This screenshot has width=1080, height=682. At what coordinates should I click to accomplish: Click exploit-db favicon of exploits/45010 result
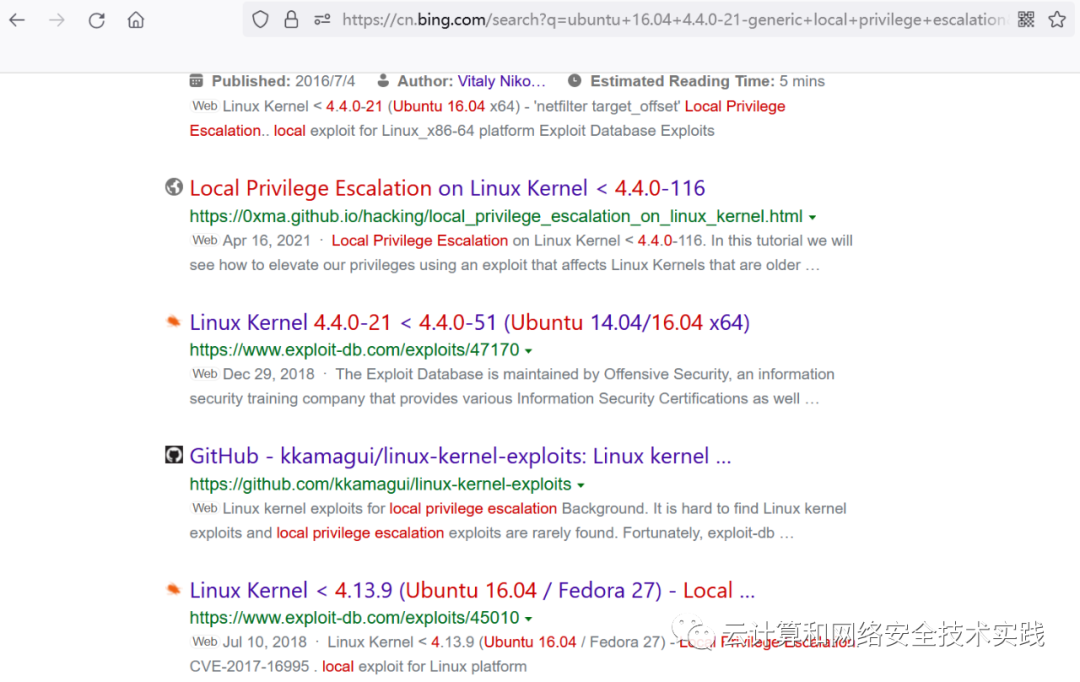pyautogui.click(x=174, y=589)
